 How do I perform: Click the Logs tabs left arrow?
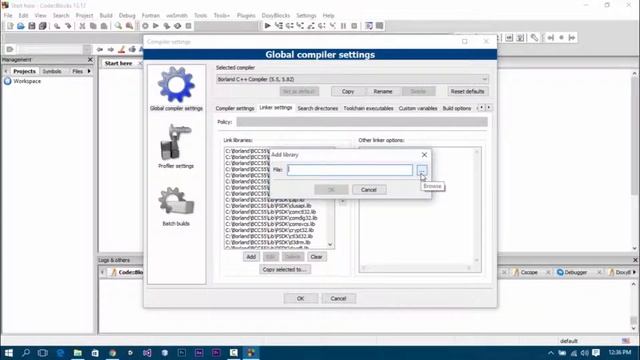coord(102,272)
